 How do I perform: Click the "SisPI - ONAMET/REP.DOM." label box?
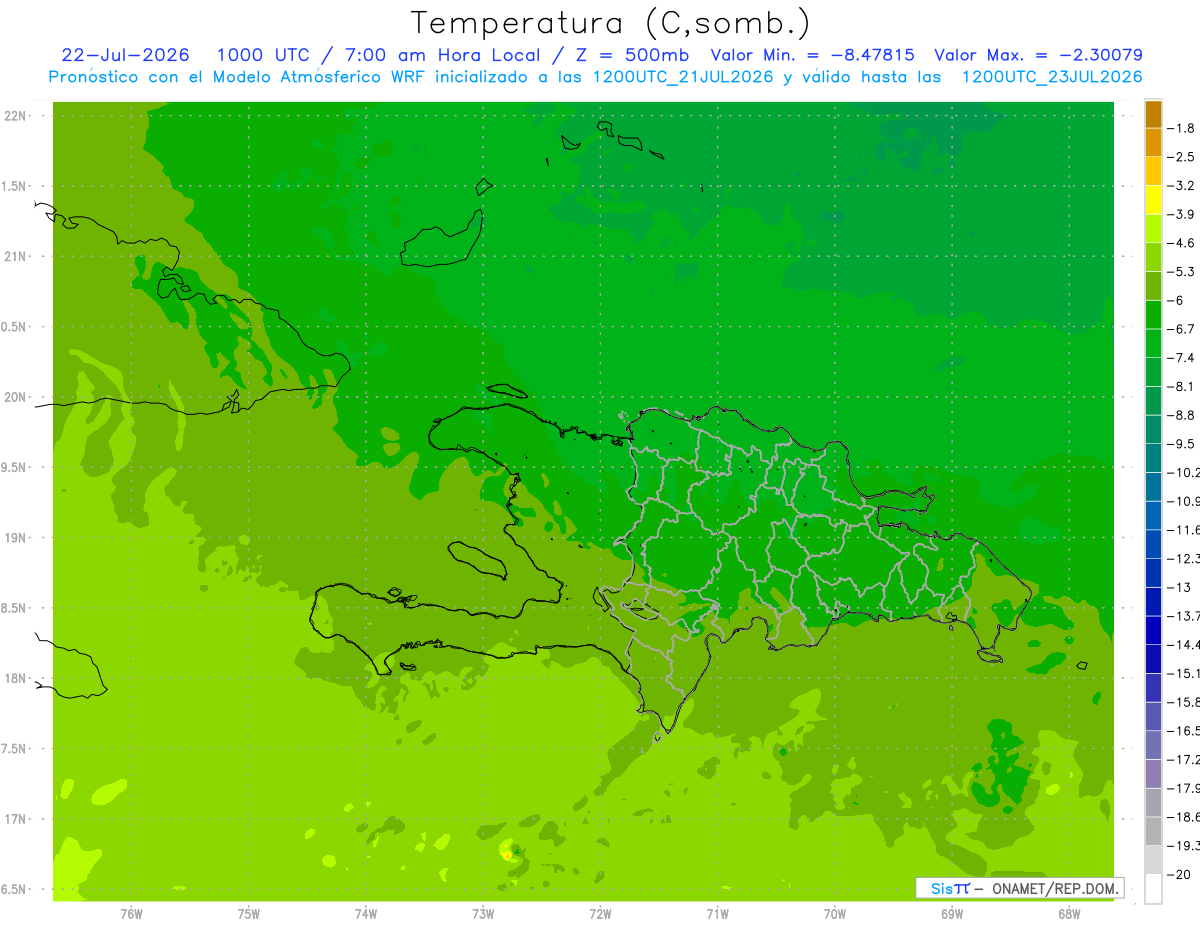1019,888
